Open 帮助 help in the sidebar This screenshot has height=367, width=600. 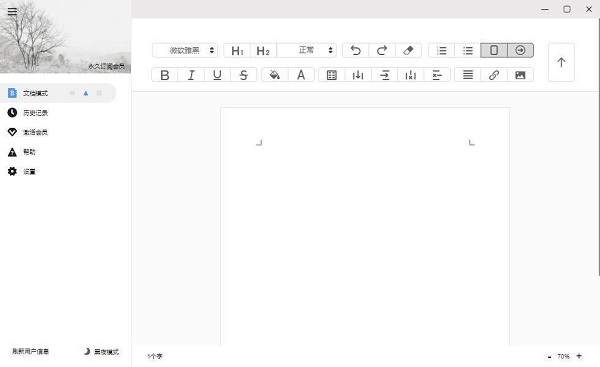click(21, 152)
